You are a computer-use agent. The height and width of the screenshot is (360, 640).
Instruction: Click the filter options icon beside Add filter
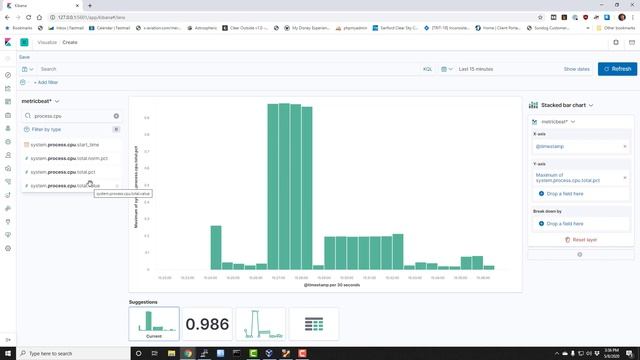click(x=23, y=82)
